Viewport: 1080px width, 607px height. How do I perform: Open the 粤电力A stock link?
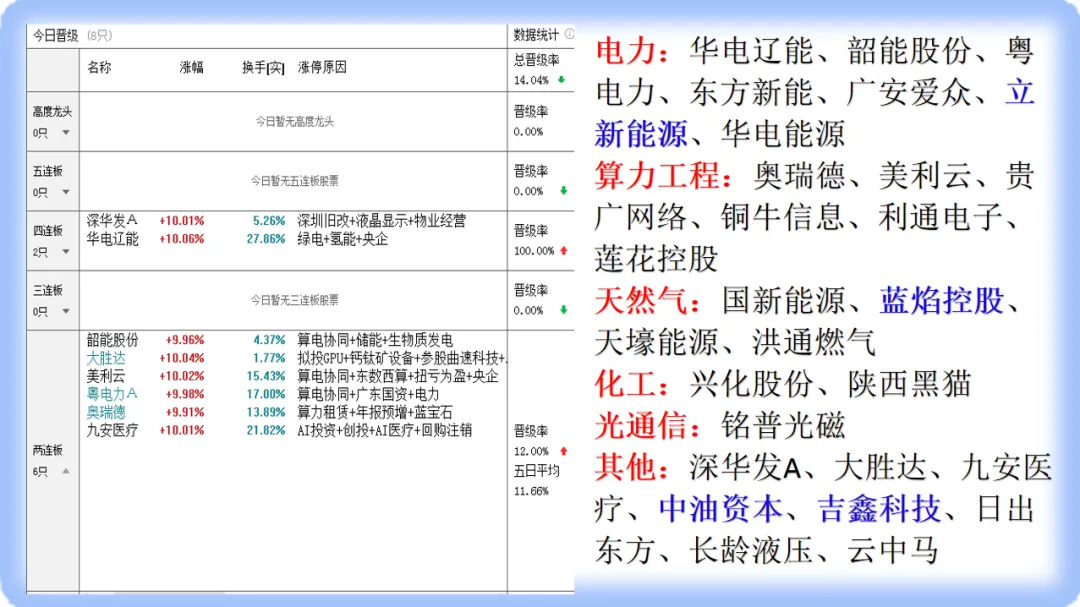coord(112,394)
